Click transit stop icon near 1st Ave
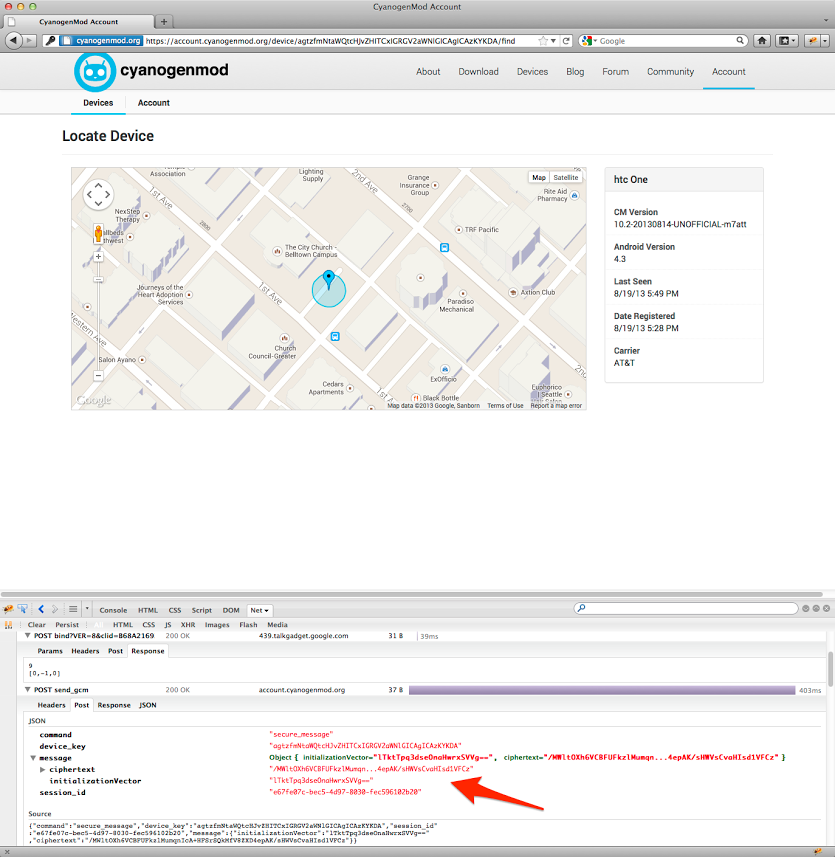The height and width of the screenshot is (857, 835). [335, 337]
